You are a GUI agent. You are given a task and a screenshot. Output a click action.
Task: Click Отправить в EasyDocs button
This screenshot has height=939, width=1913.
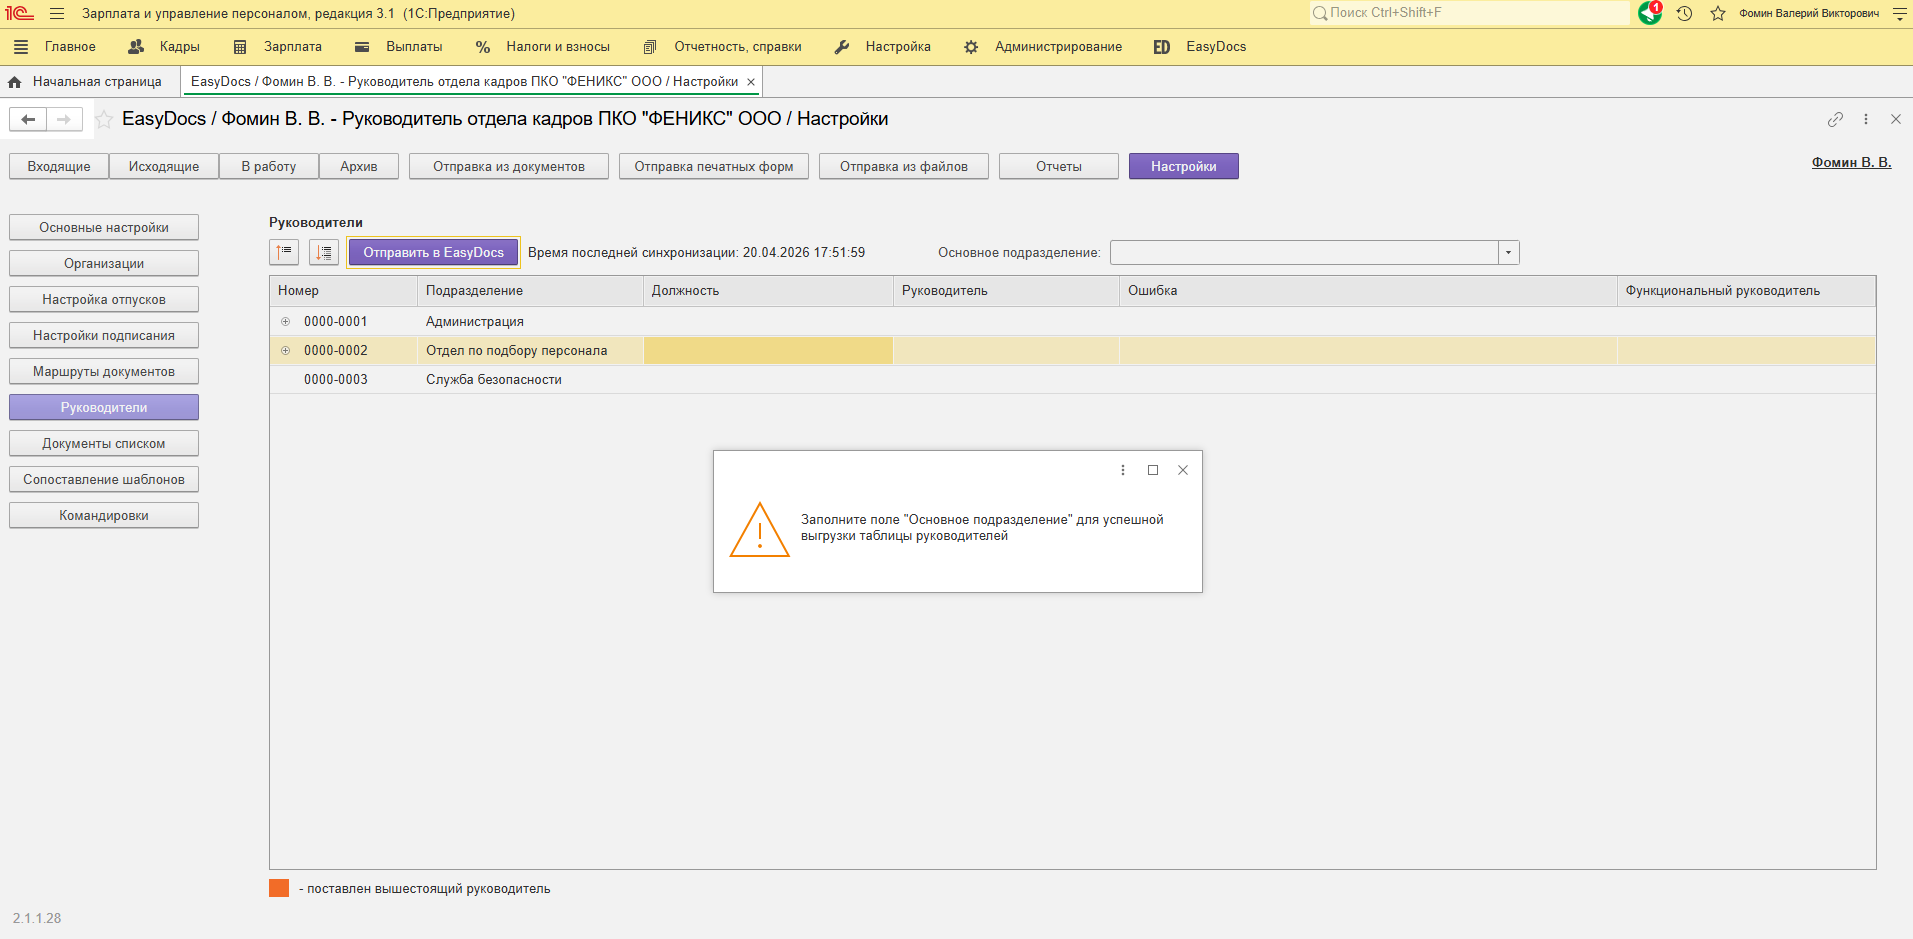(434, 253)
